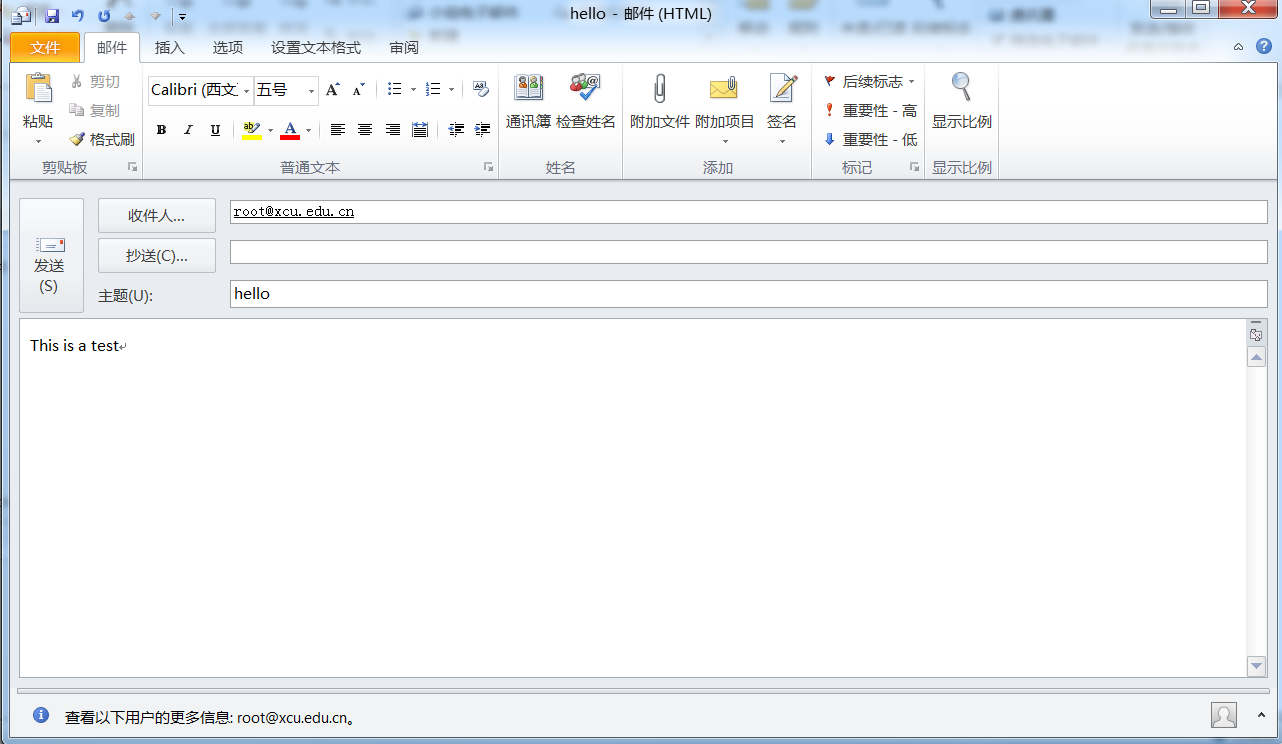Focus the empty CC address field
This screenshot has width=1282, height=744.
[748, 252]
